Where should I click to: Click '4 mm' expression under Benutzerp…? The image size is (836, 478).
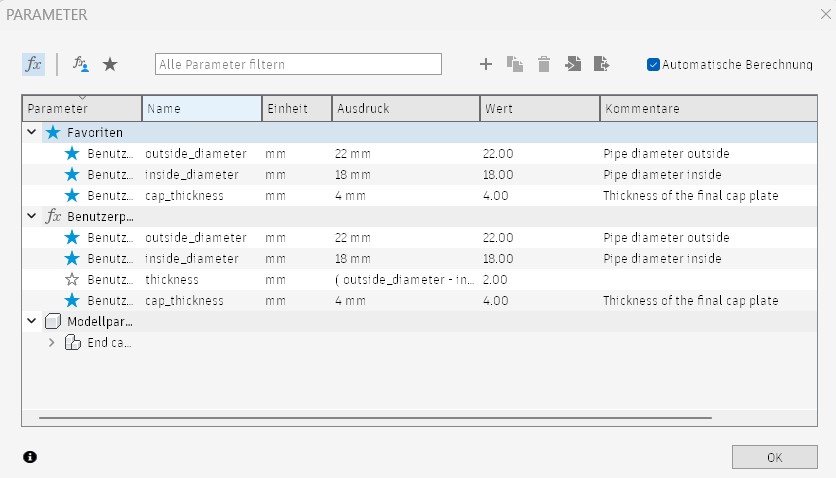(x=350, y=301)
